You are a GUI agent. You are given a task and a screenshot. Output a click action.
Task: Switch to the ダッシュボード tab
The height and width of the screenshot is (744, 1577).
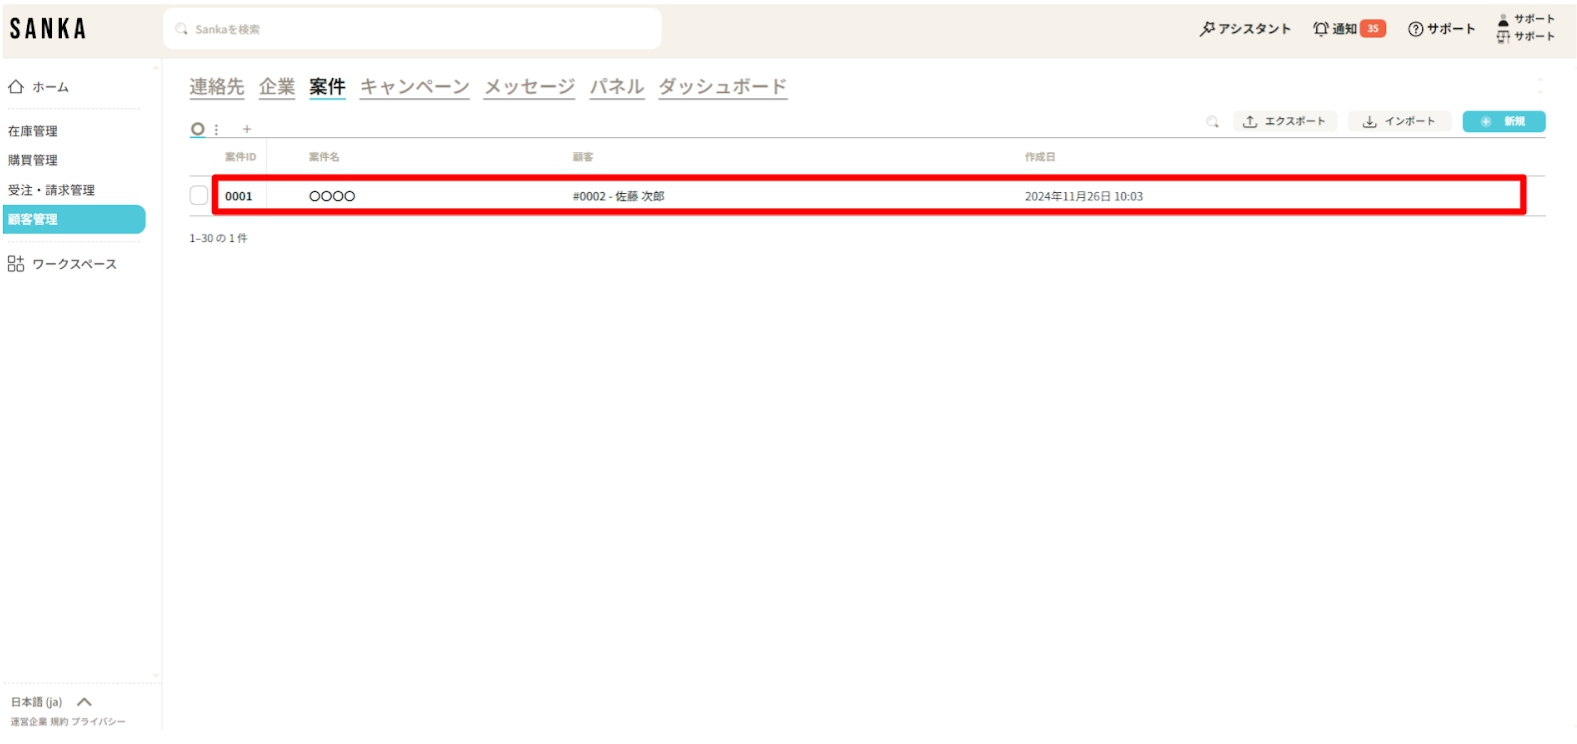pyautogui.click(x=723, y=87)
